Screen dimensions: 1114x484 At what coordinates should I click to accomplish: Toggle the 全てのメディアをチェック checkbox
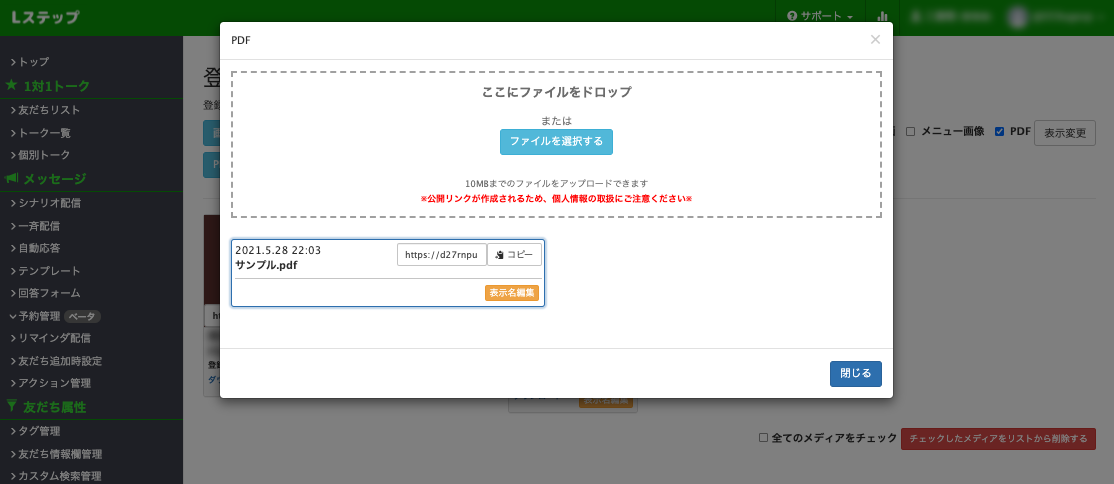(763, 438)
